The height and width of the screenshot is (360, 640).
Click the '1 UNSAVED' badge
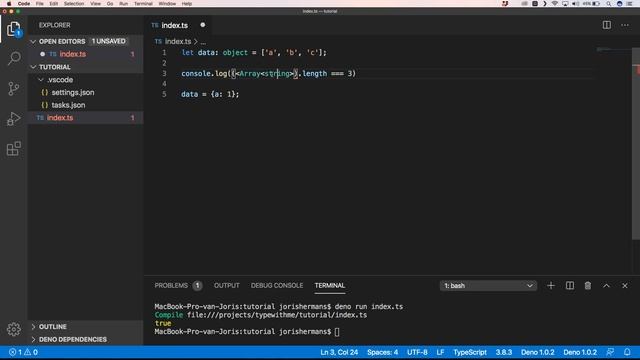tap(108, 41)
